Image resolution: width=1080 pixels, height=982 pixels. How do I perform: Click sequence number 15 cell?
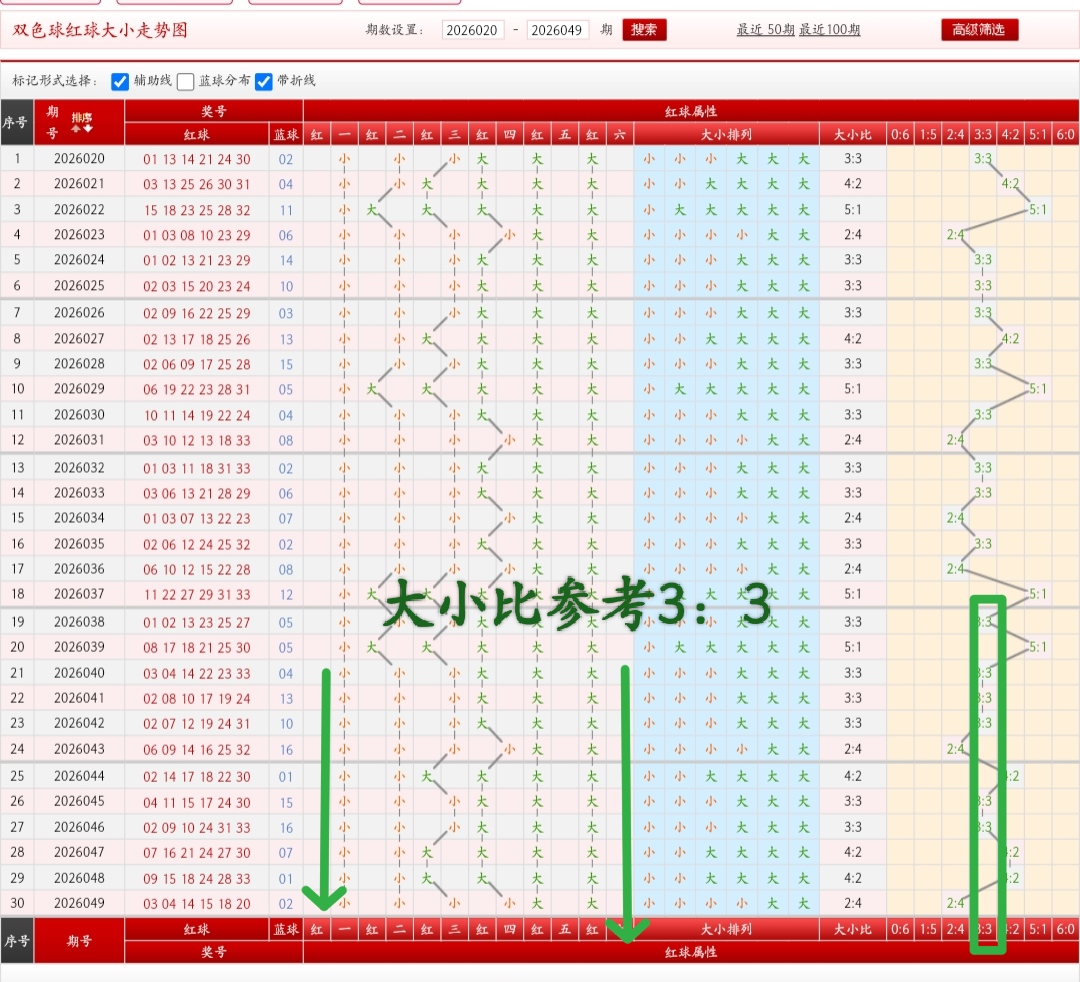point(17,518)
